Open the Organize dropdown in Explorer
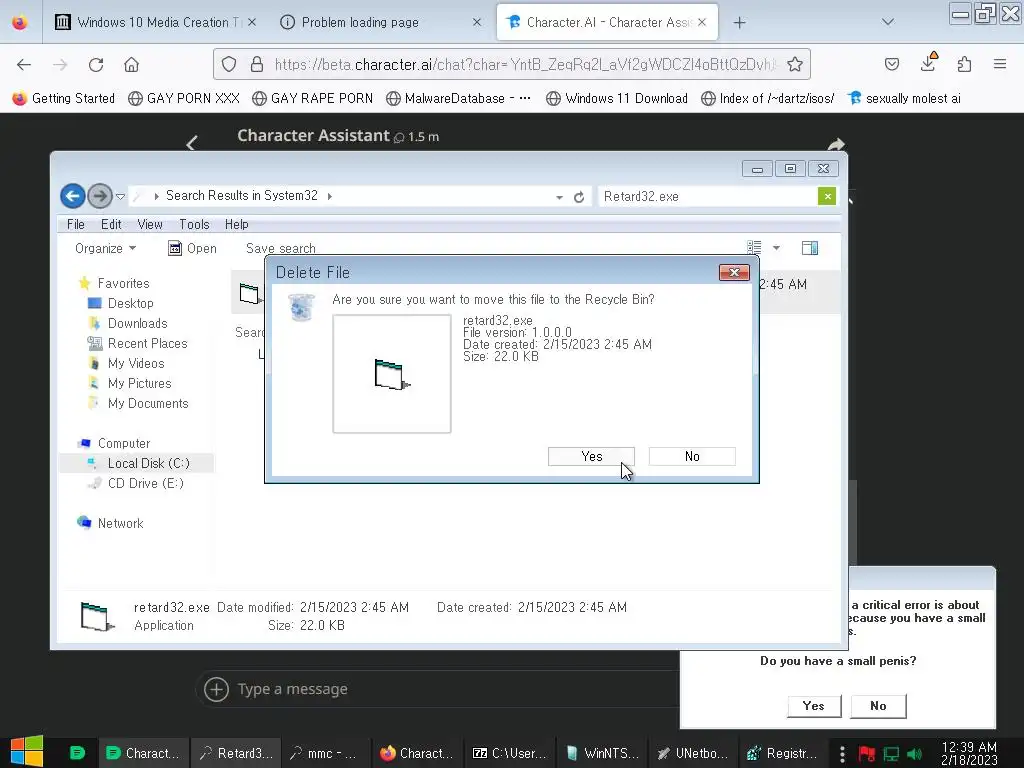The width and height of the screenshot is (1024, 768). point(105,248)
